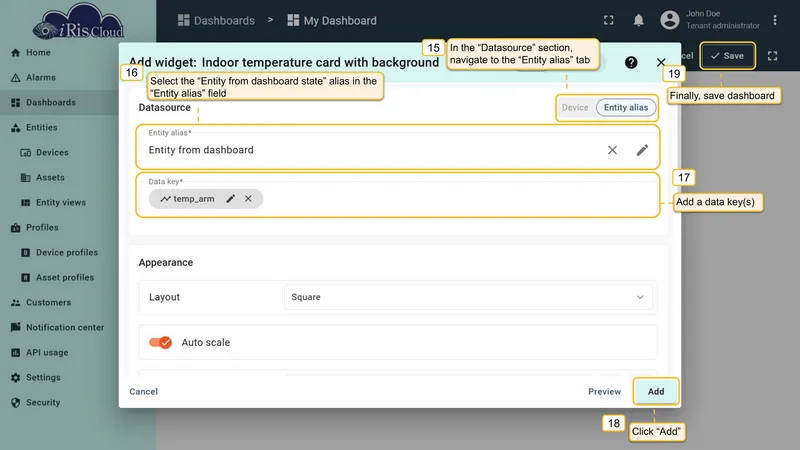This screenshot has width=800, height=450.
Task: Open user account avatar icon
Action: tap(669, 20)
